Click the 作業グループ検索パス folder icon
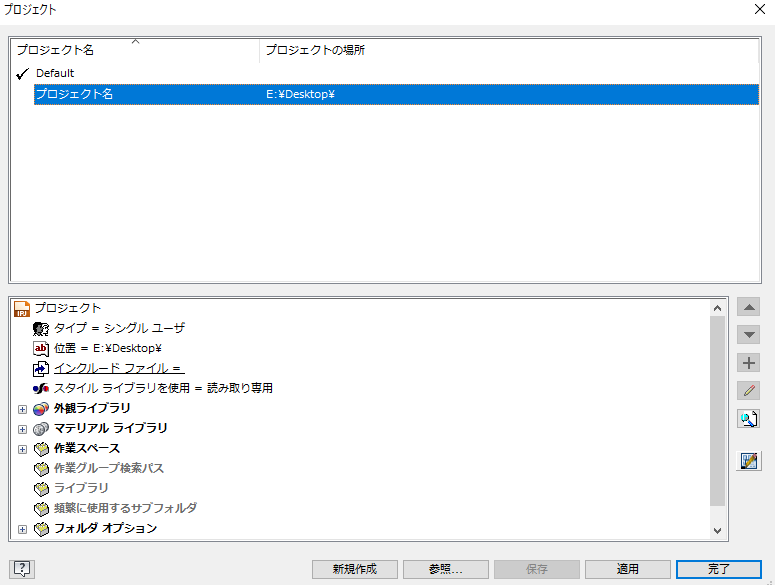 pyautogui.click(x=41, y=468)
